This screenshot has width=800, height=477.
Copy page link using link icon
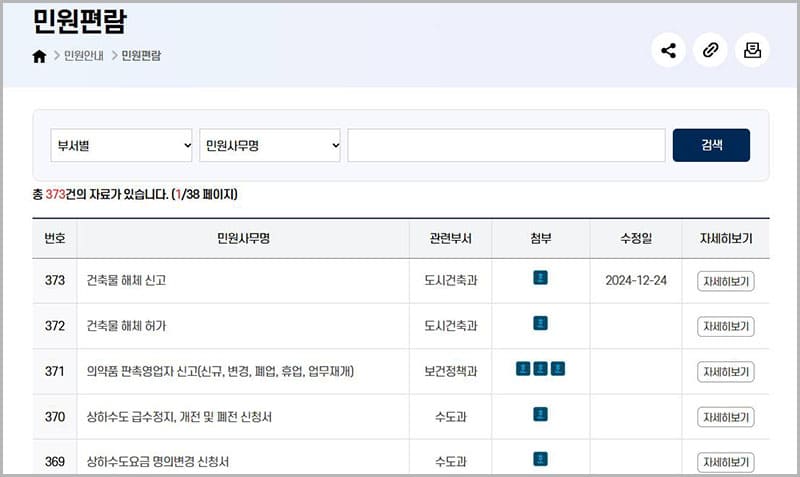point(710,50)
